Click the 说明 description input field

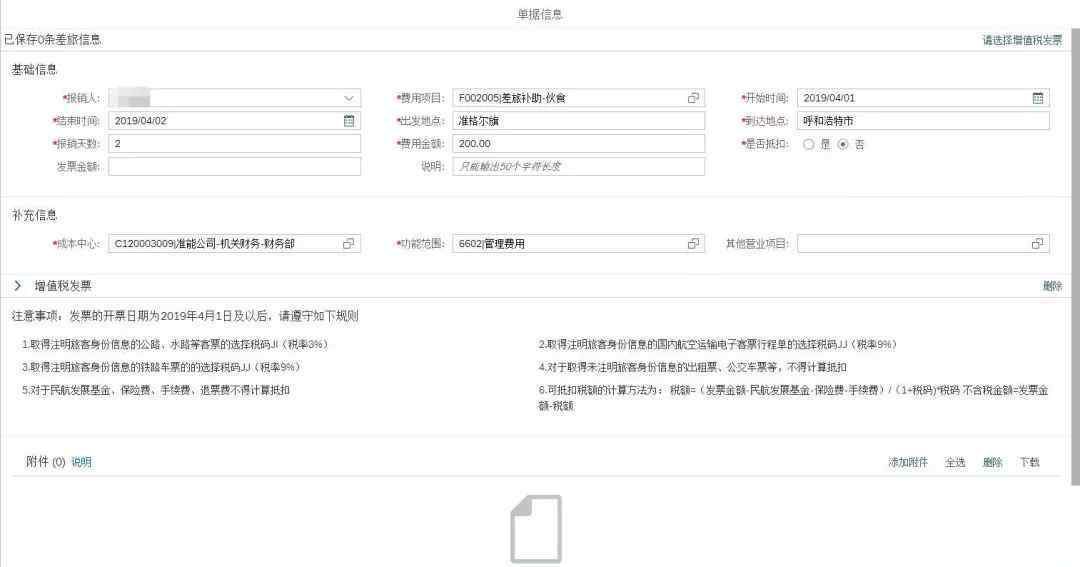tap(578, 167)
